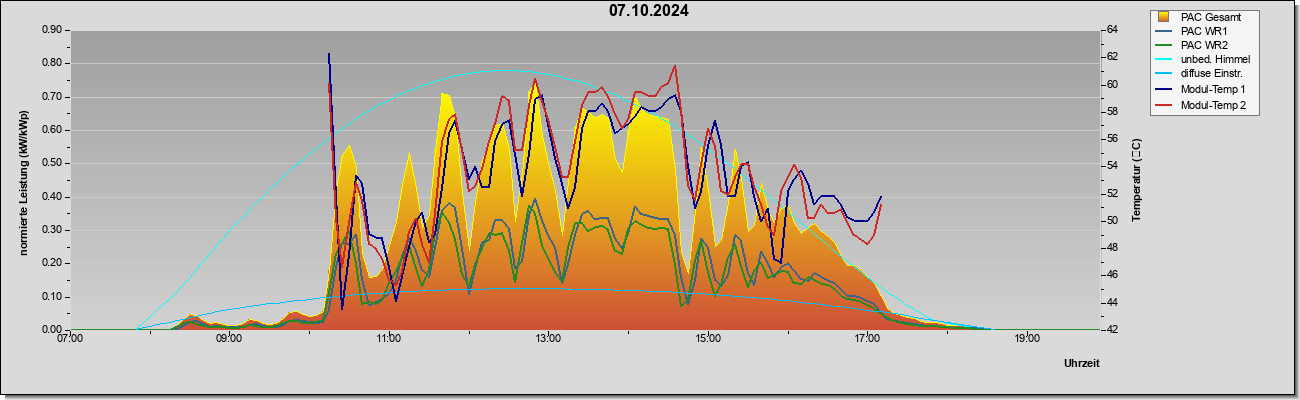
Task: Click the 19:00 label on time axis
Action: tap(1027, 338)
